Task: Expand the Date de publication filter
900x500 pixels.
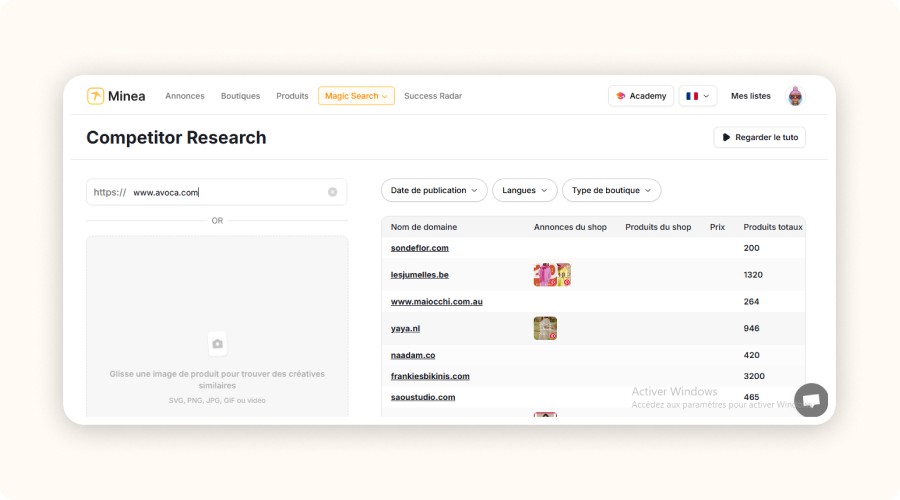Action: click(434, 191)
